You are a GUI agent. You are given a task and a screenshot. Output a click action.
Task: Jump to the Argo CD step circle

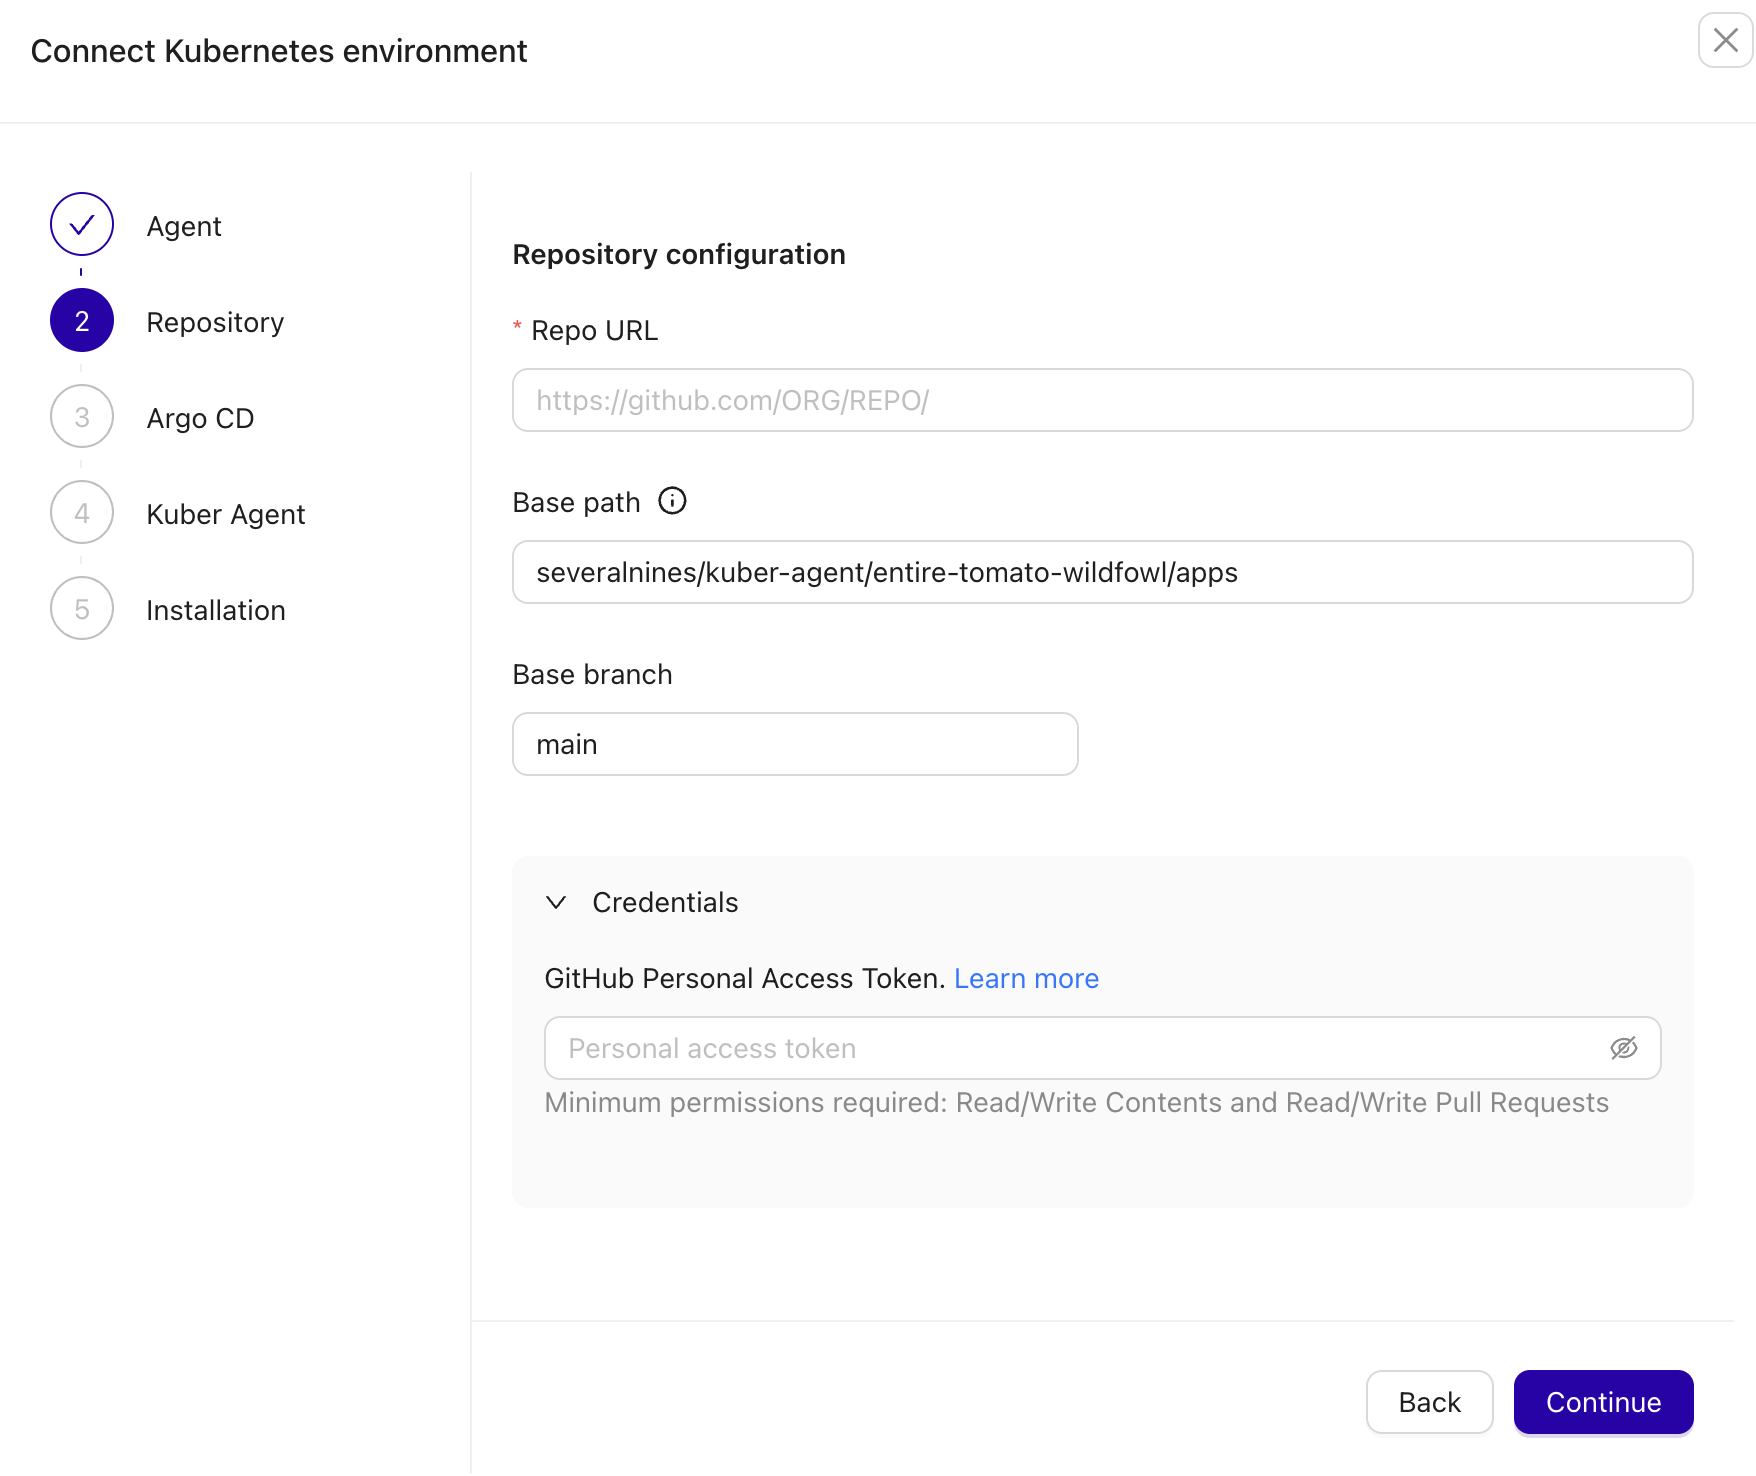point(81,416)
